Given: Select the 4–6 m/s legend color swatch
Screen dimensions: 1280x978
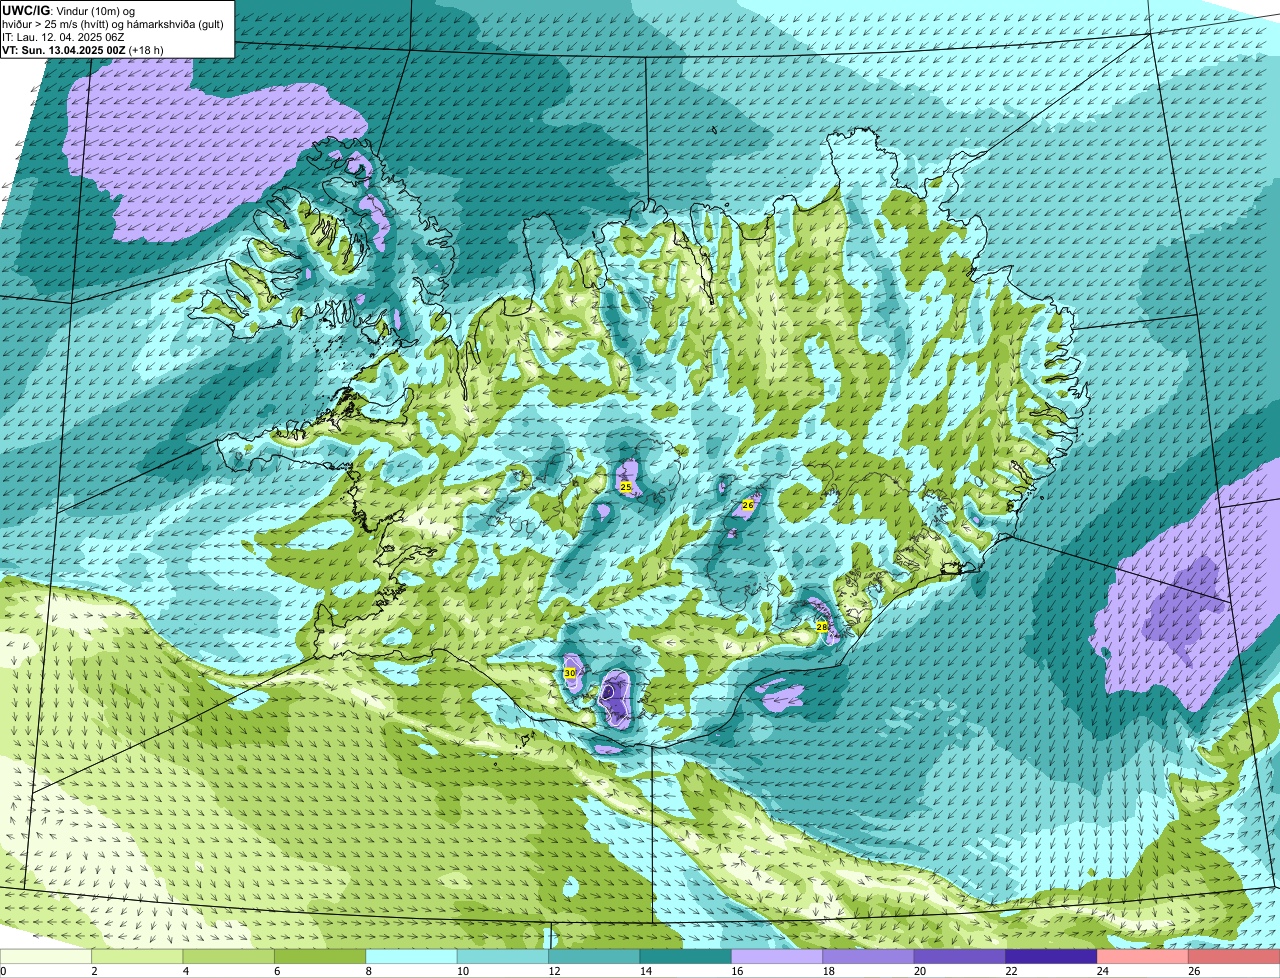Looking at the screenshot, I should pyautogui.click(x=229, y=956).
